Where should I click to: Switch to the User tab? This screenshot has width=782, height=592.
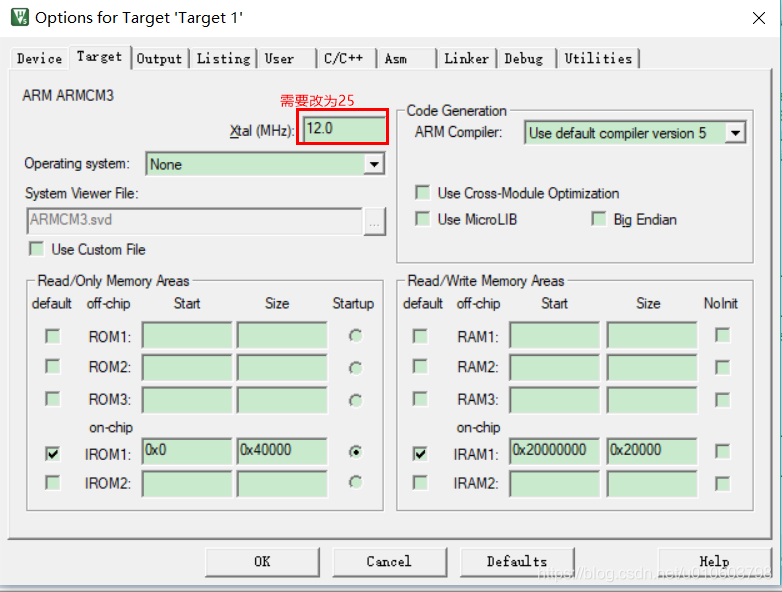(x=287, y=58)
